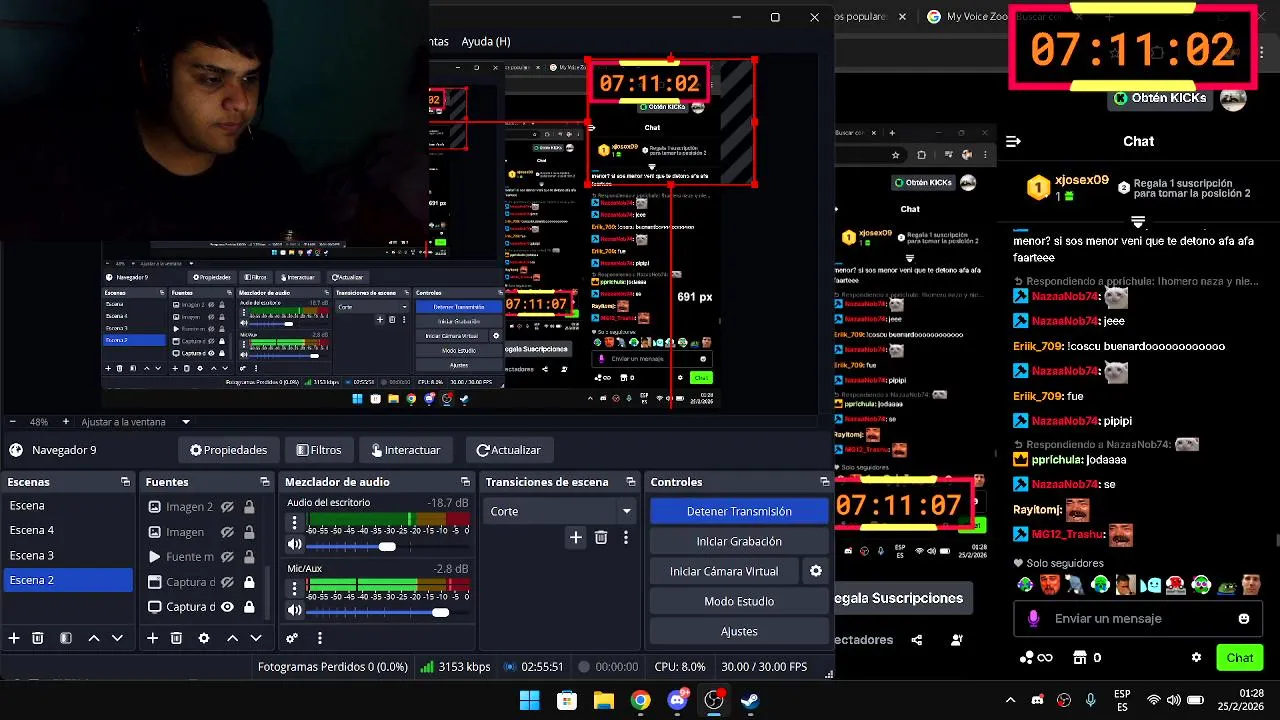Open Mic/Aux three-dot menu
This screenshot has width=1280, height=720.
(x=294, y=588)
